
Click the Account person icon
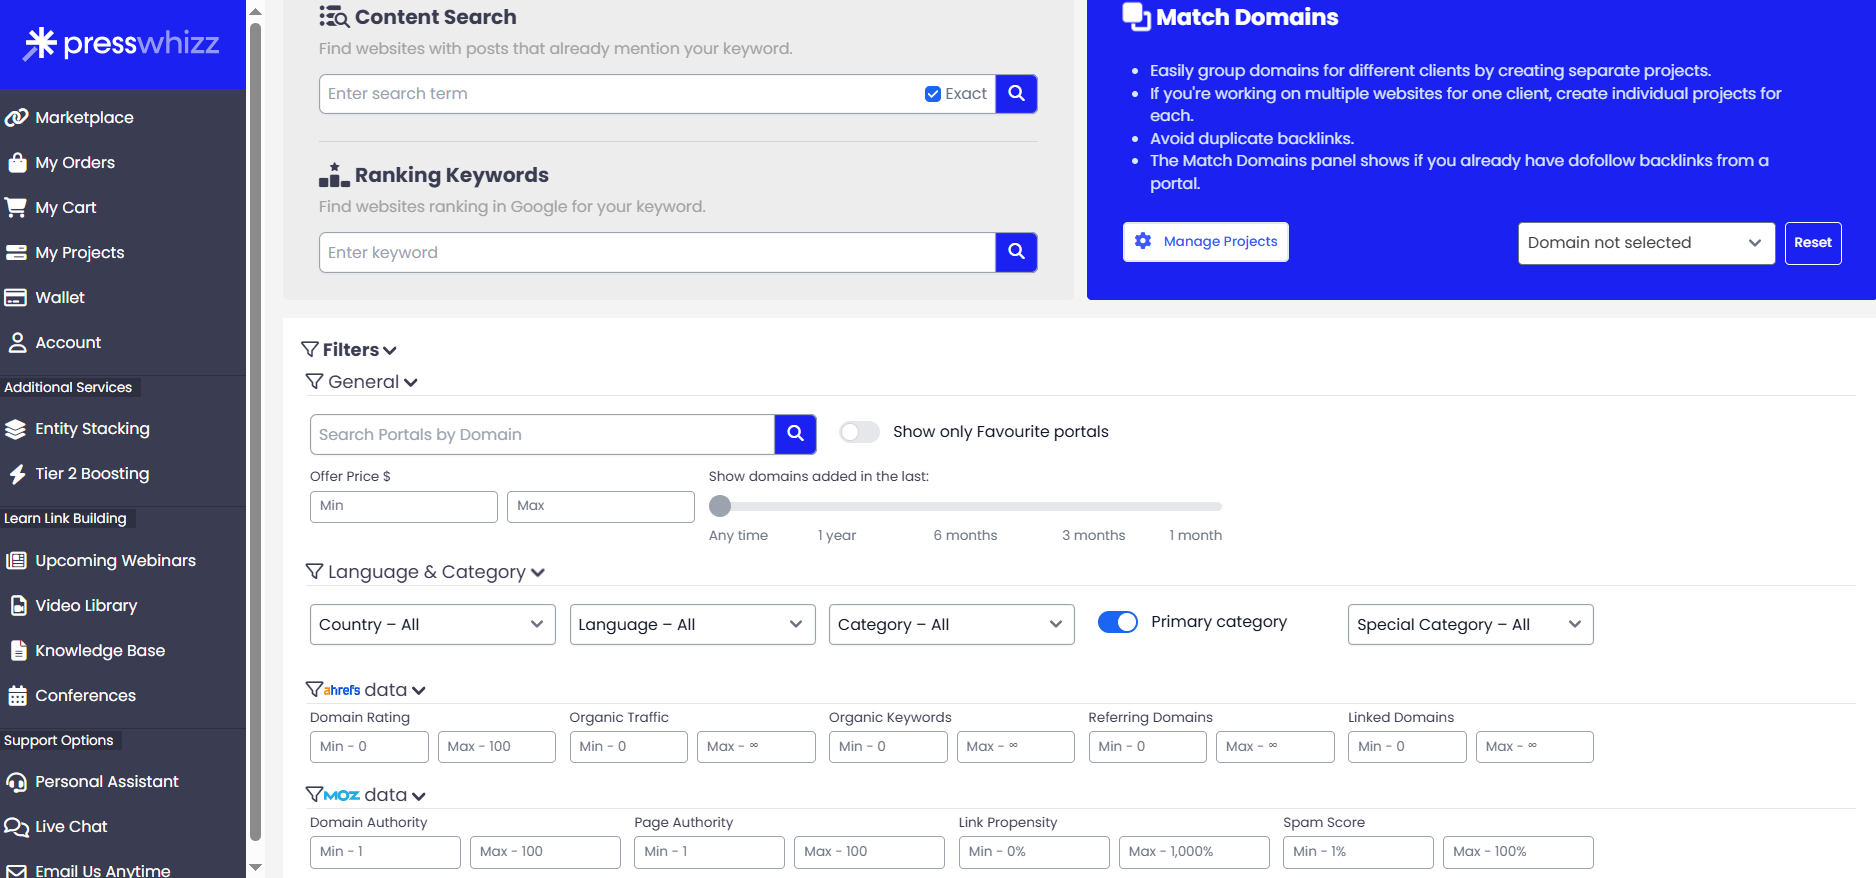coord(17,342)
